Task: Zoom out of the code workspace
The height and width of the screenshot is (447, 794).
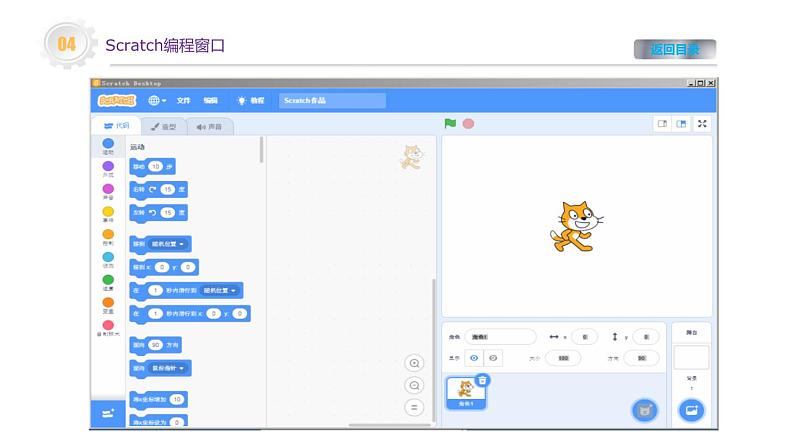Action: coord(415,385)
